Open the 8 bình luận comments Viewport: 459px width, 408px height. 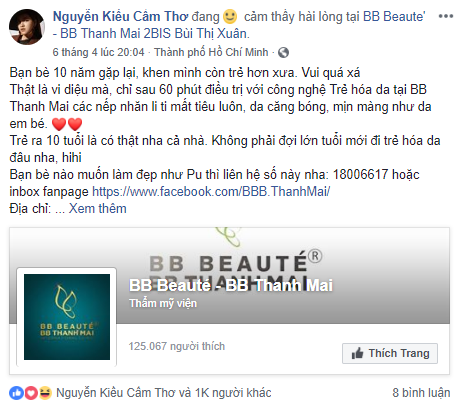(421, 393)
